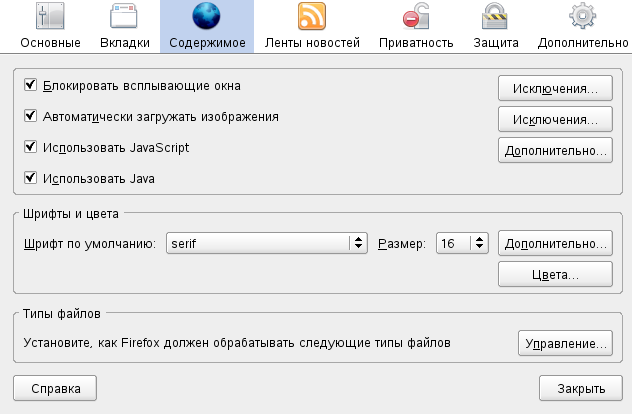This screenshot has width=632, height=414.
Task: Open image loading Исключения button
Action: point(555,119)
